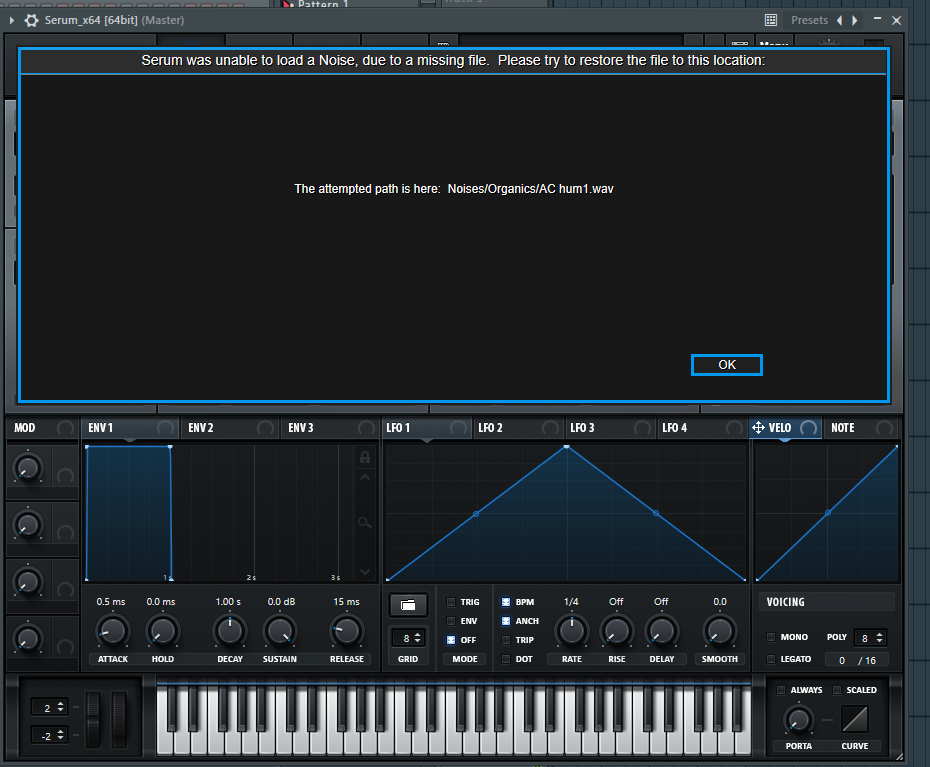The image size is (930, 767).
Task: Enable TRIG mode checkbox
Action: [x=451, y=602]
